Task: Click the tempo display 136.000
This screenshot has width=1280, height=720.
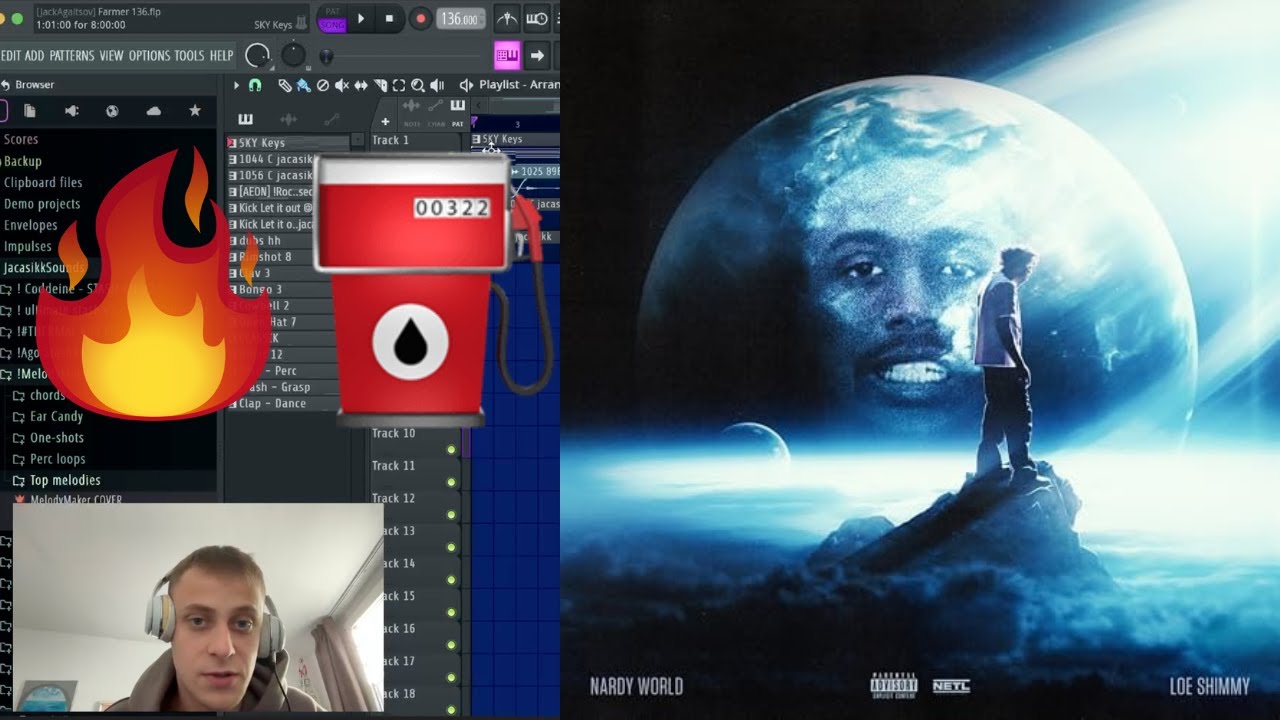Action: pos(460,19)
